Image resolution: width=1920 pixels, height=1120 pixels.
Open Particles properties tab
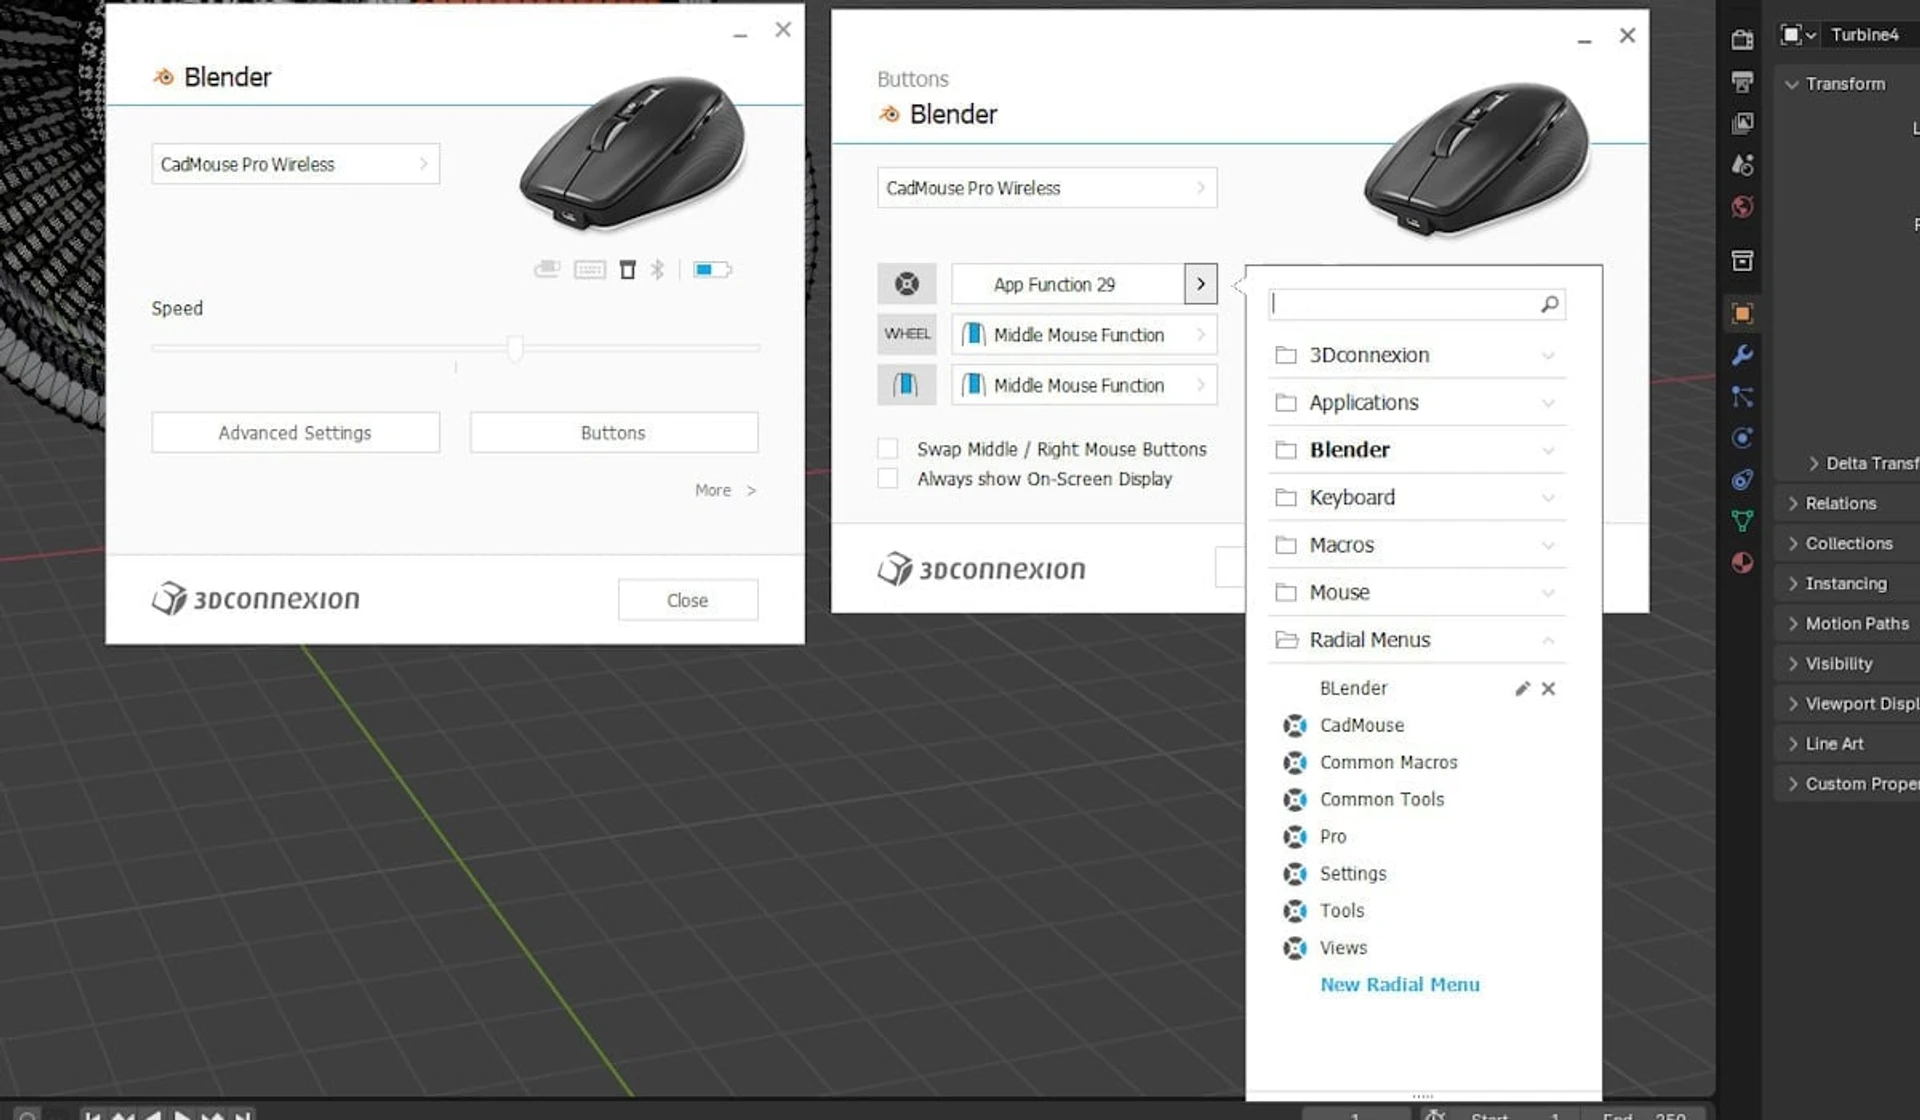click(x=1742, y=397)
